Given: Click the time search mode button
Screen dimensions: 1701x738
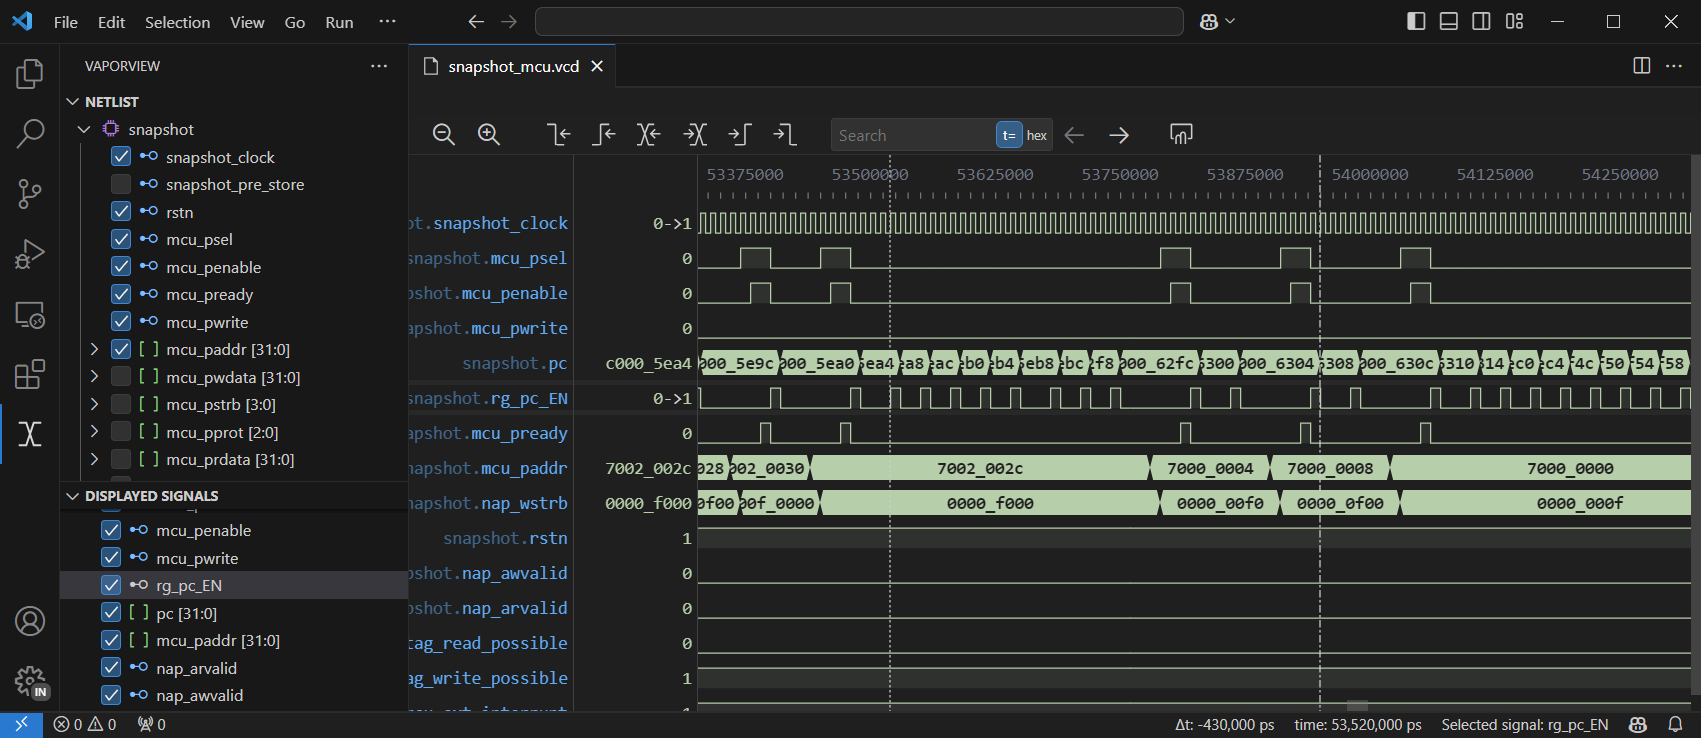Looking at the screenshot, I should (x=1008, y=135).
